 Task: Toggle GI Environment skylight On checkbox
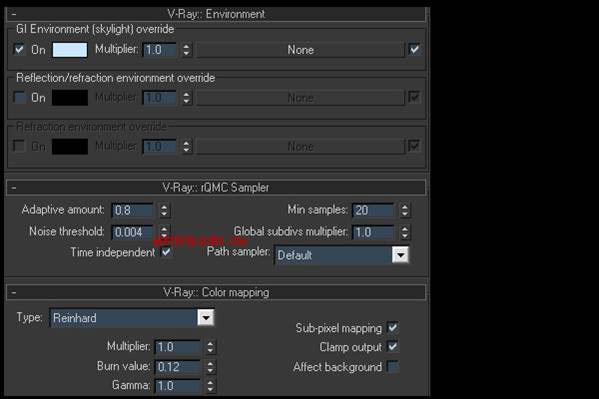(19, 49)
